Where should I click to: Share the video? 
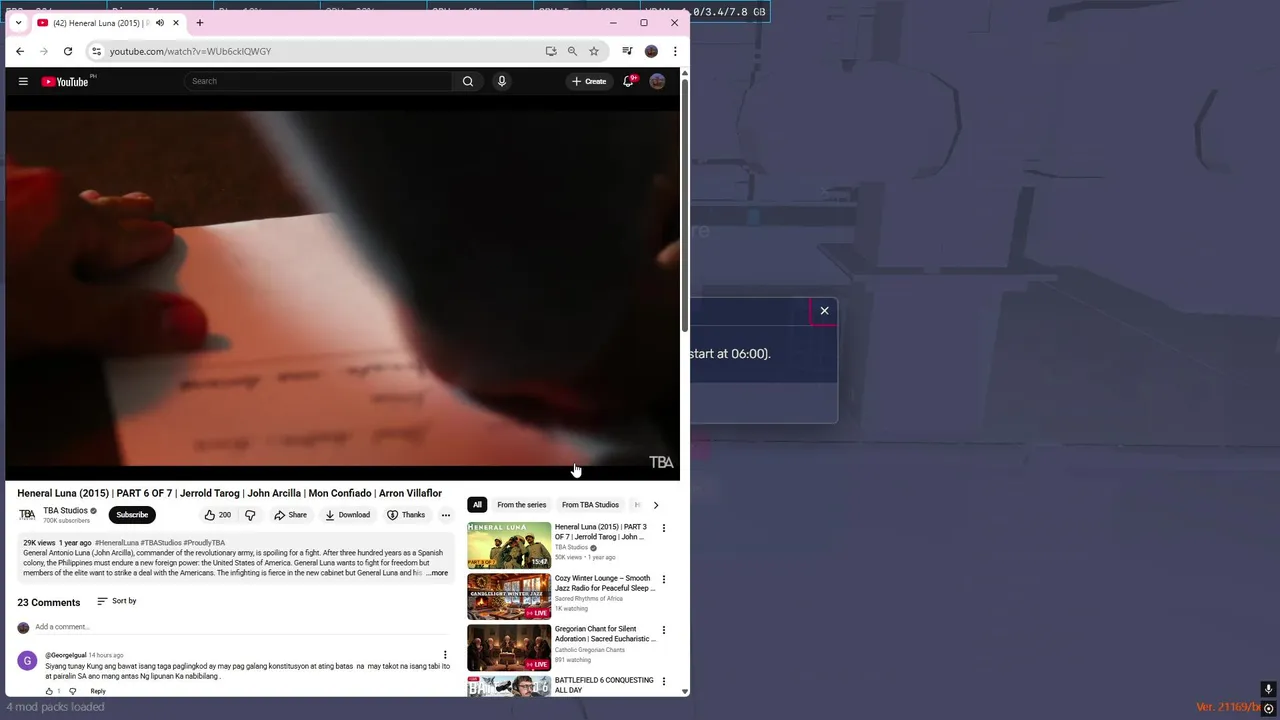[x=290, y=515]
